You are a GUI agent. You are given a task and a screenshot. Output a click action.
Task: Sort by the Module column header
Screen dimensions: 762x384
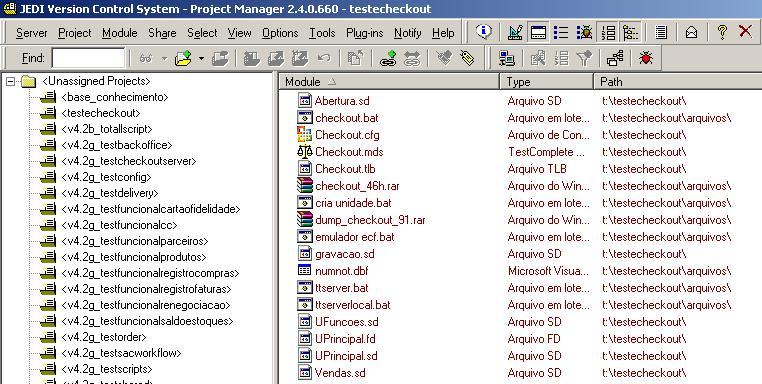tap(389, 82)
